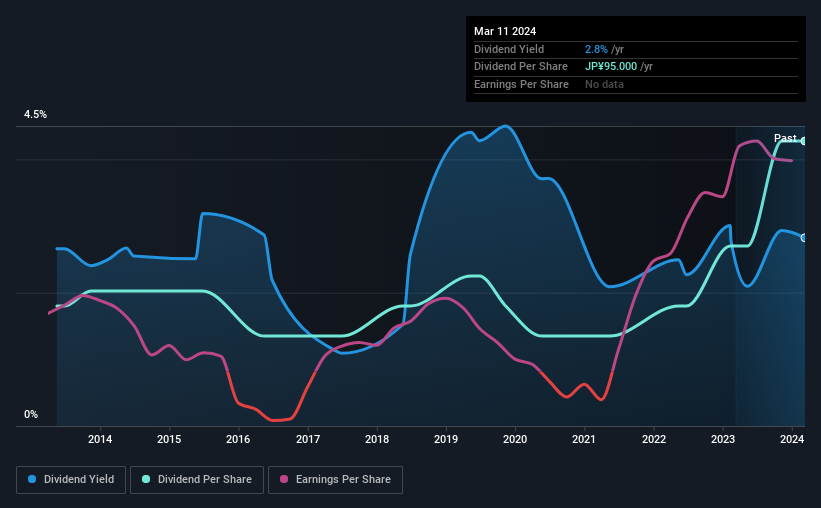Click the 4.5% y-axis label
Screen dimensions: 821x508
[36, 114]
